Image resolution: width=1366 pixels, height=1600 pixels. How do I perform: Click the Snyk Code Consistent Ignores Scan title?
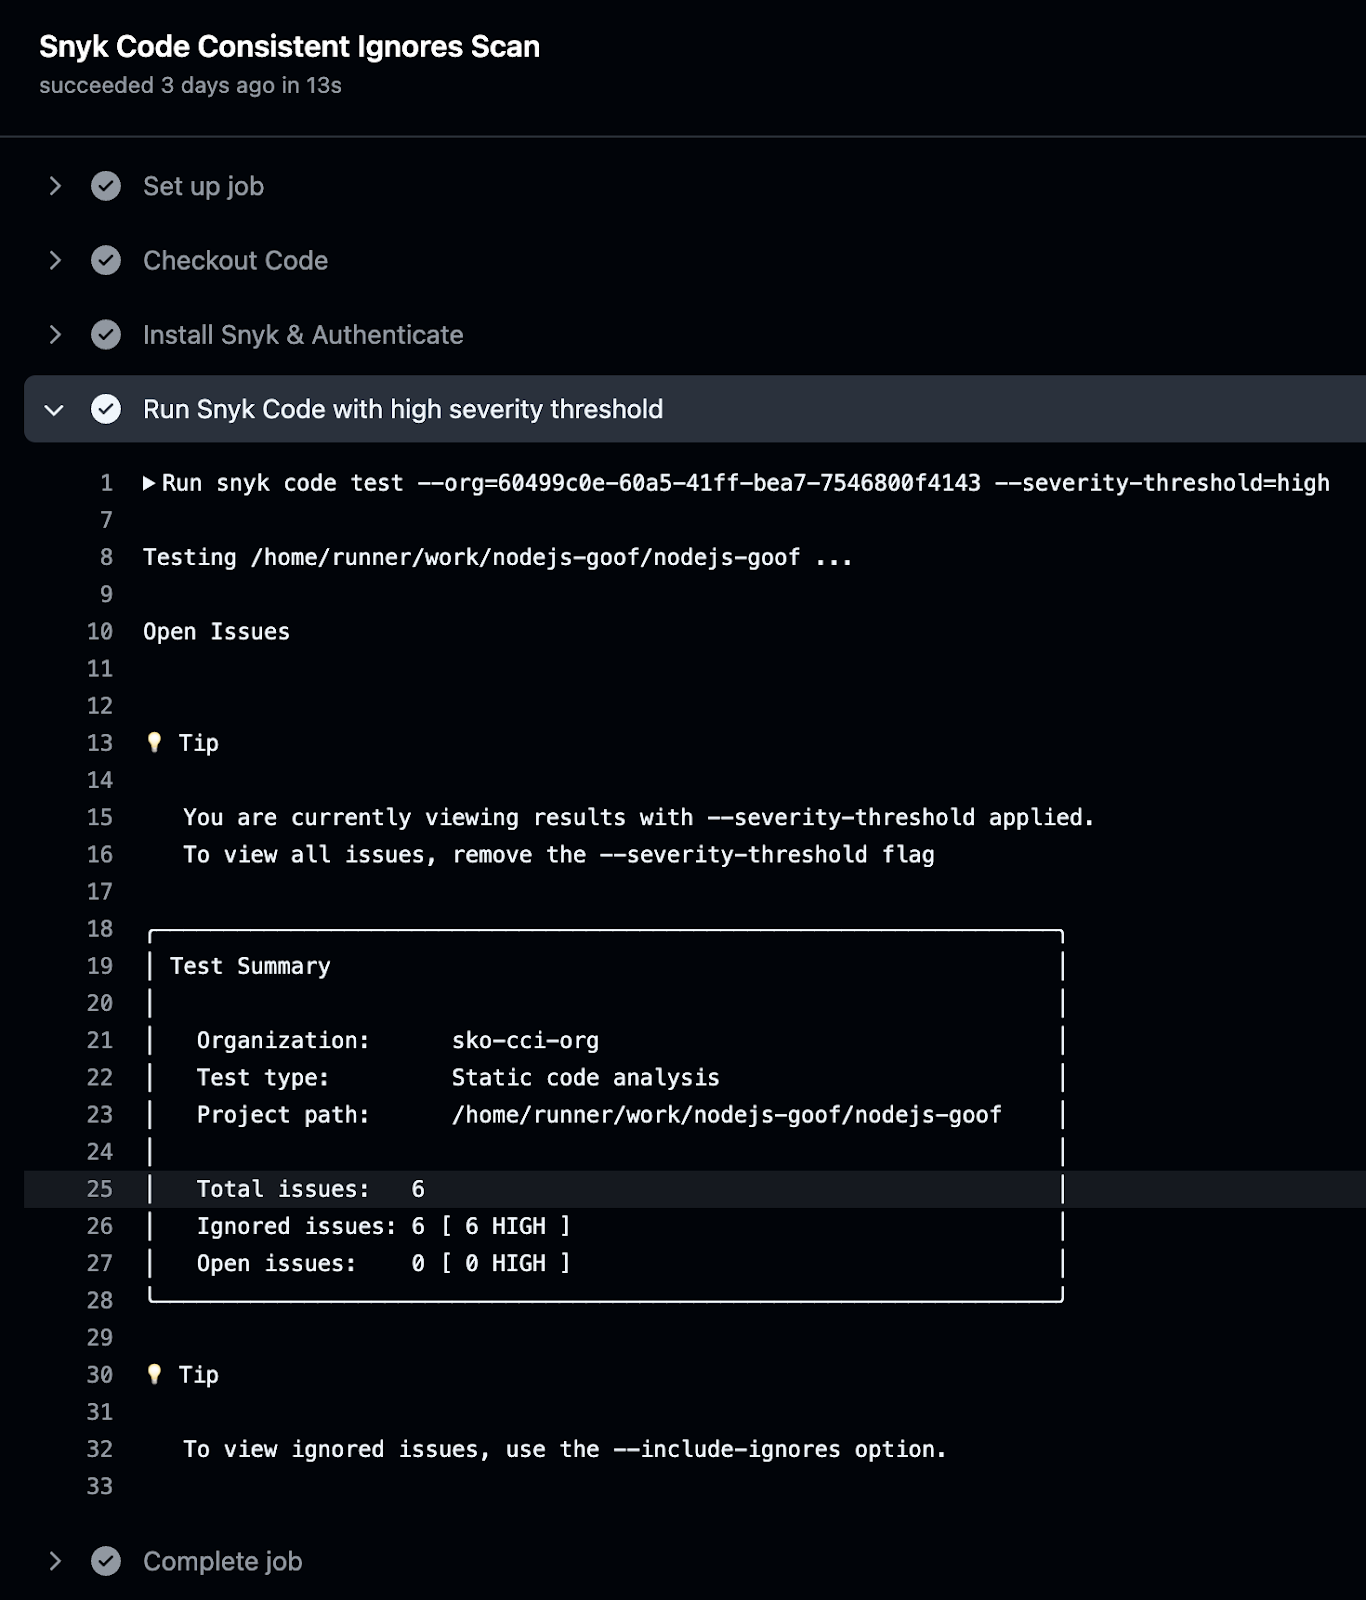click(x=289, y=47)
